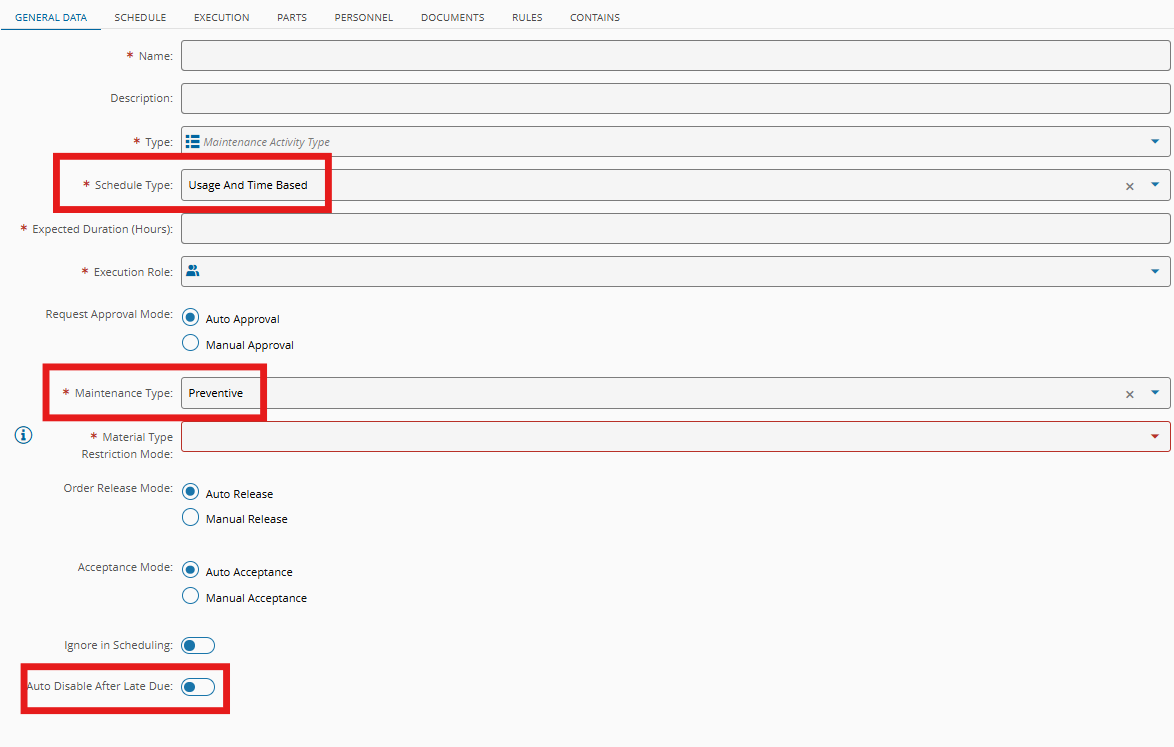Viewport: 1174px width, 747px height.
Task: Clear the Maintenance Type value with X
Action: 1130,394
